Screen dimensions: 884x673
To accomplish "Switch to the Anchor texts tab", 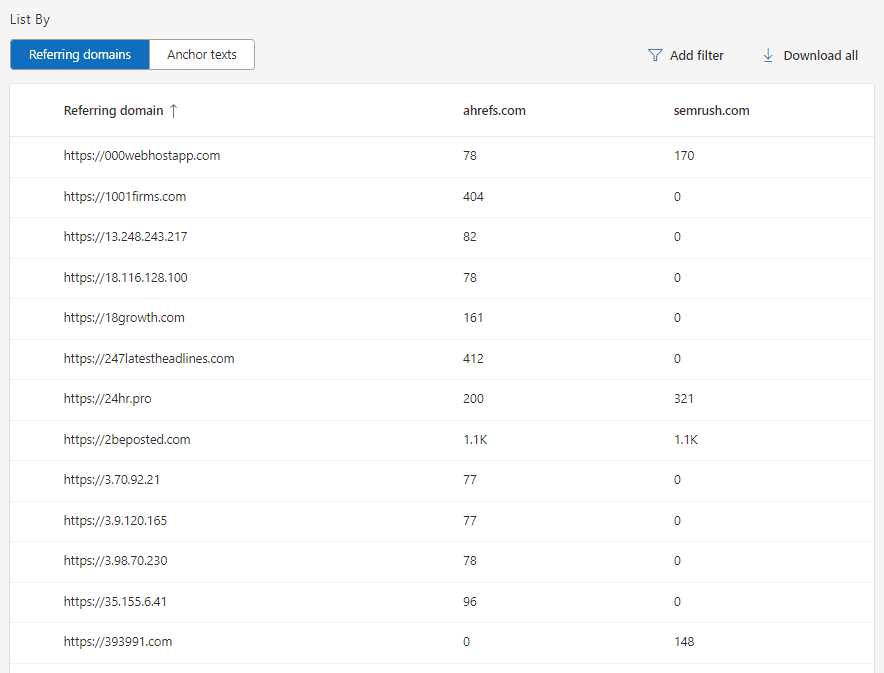I will (x=202, y=55).
